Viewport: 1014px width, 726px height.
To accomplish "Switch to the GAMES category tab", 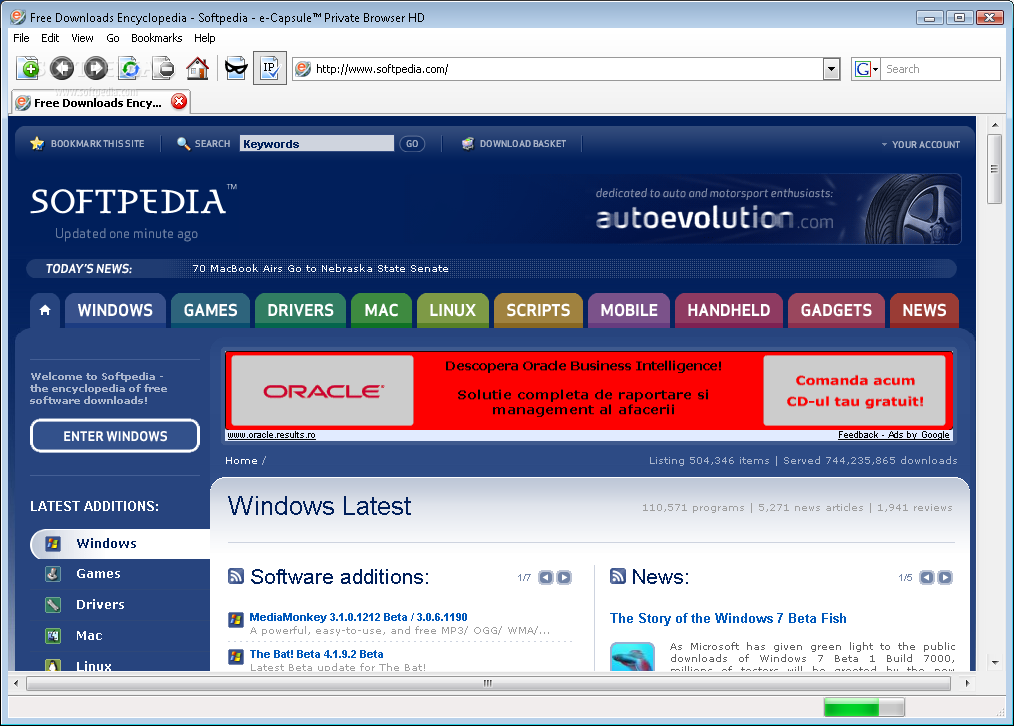I will 210,310.
